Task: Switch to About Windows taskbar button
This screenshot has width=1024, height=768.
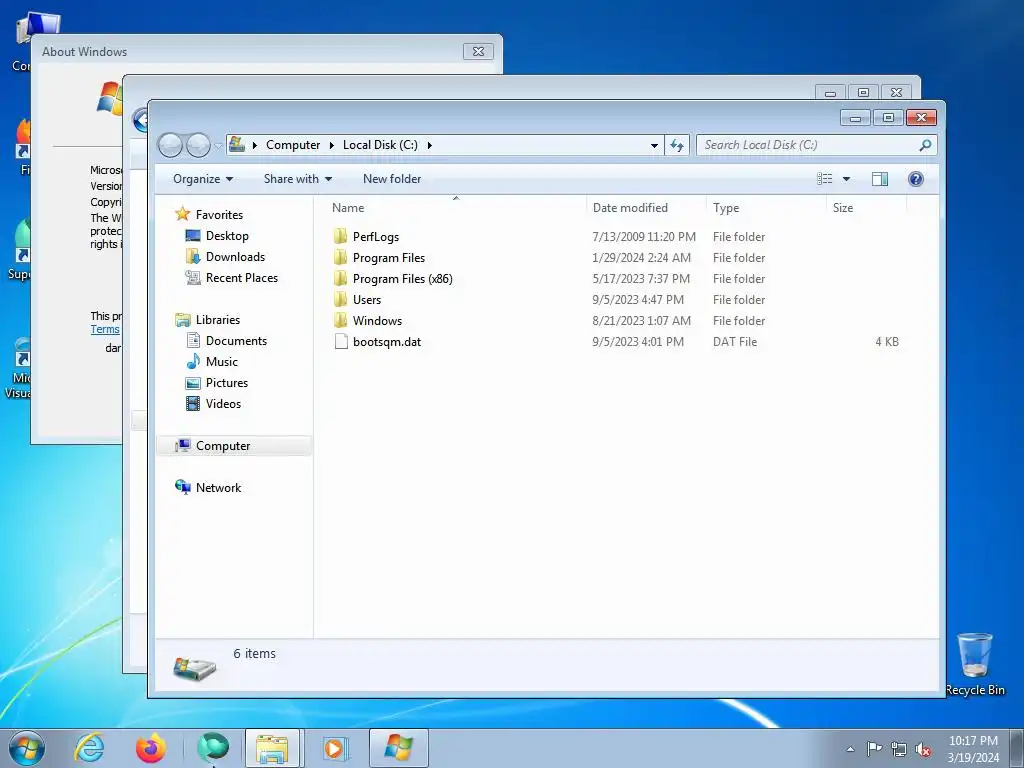Action: coord(398,748)
